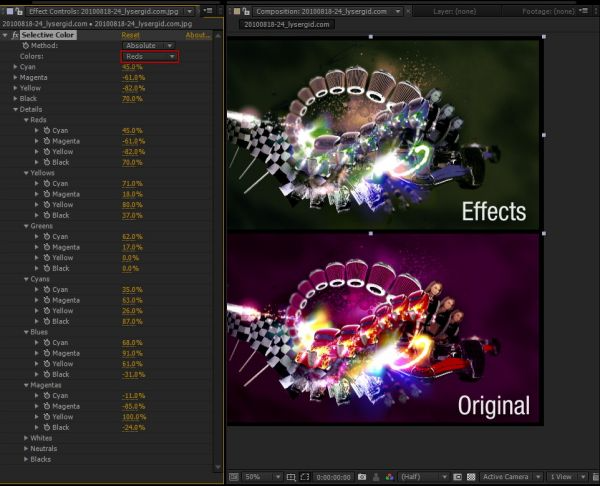Toggle fast previews icon
Viewport: 600px width, 486px height.
[x=595, y=477]
